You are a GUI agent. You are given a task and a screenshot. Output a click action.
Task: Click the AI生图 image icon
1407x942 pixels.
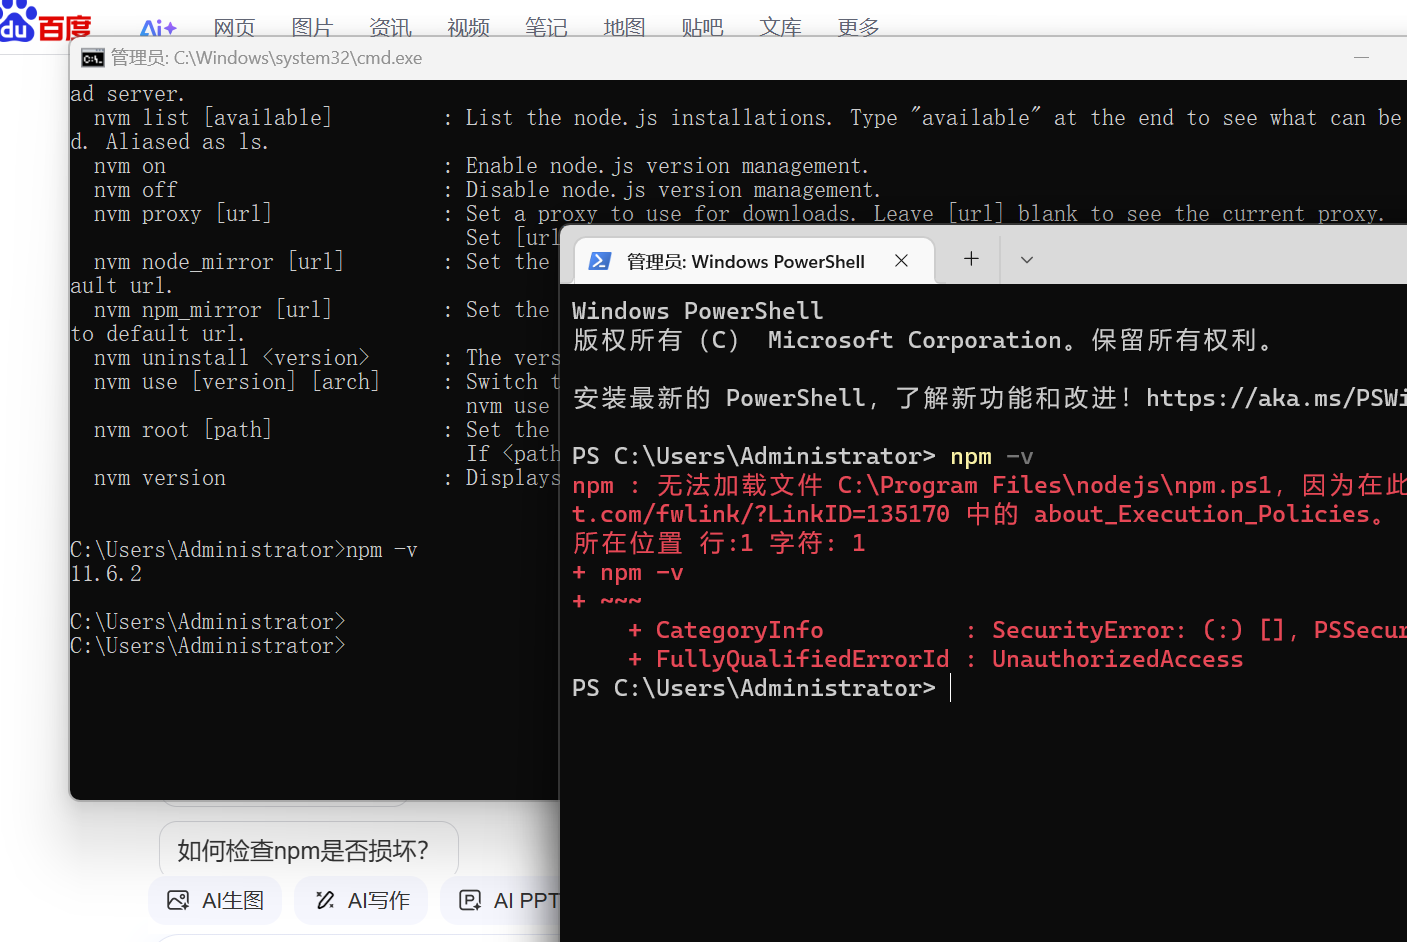[x=178, y=900]
